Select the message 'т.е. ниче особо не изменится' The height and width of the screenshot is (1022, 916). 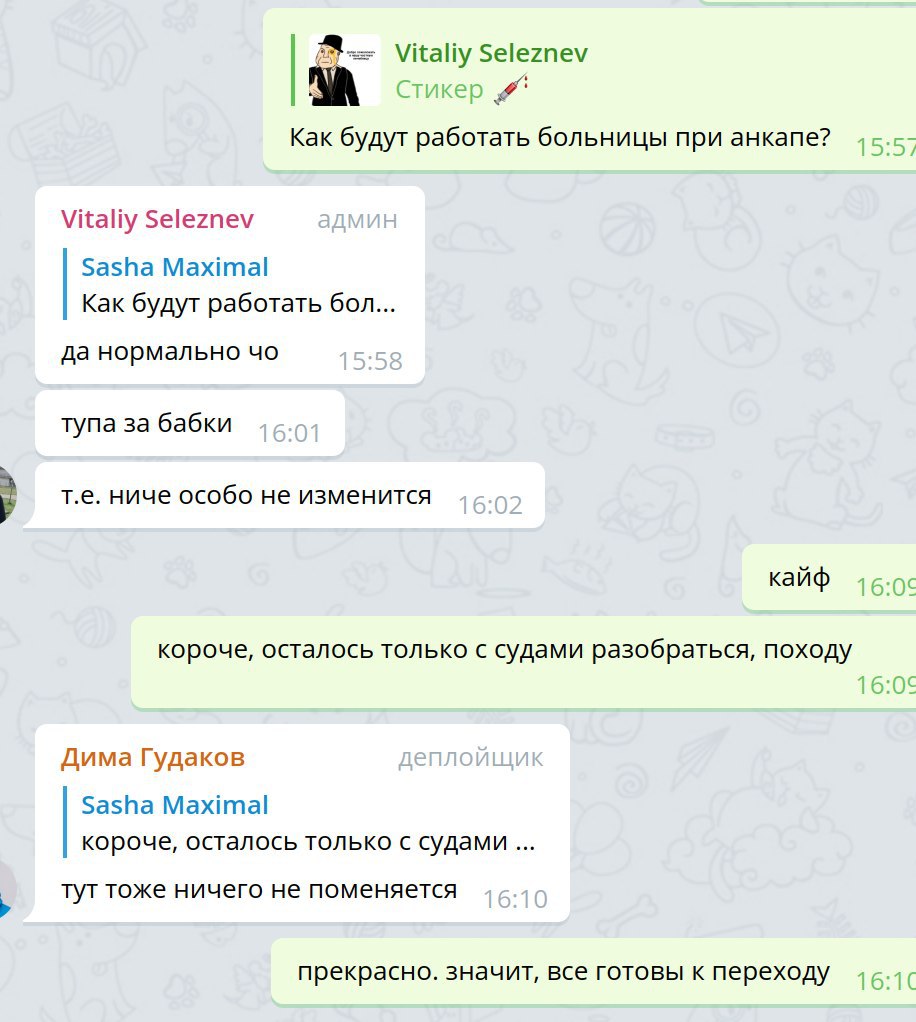coord(246,495)
